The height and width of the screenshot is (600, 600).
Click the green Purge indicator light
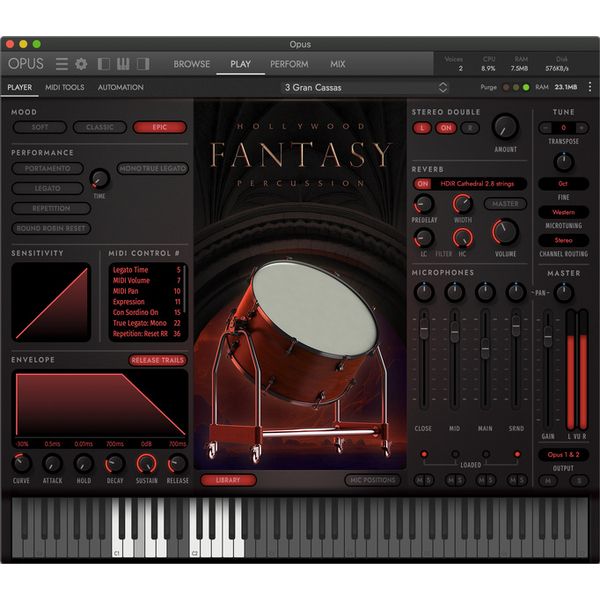526,88
